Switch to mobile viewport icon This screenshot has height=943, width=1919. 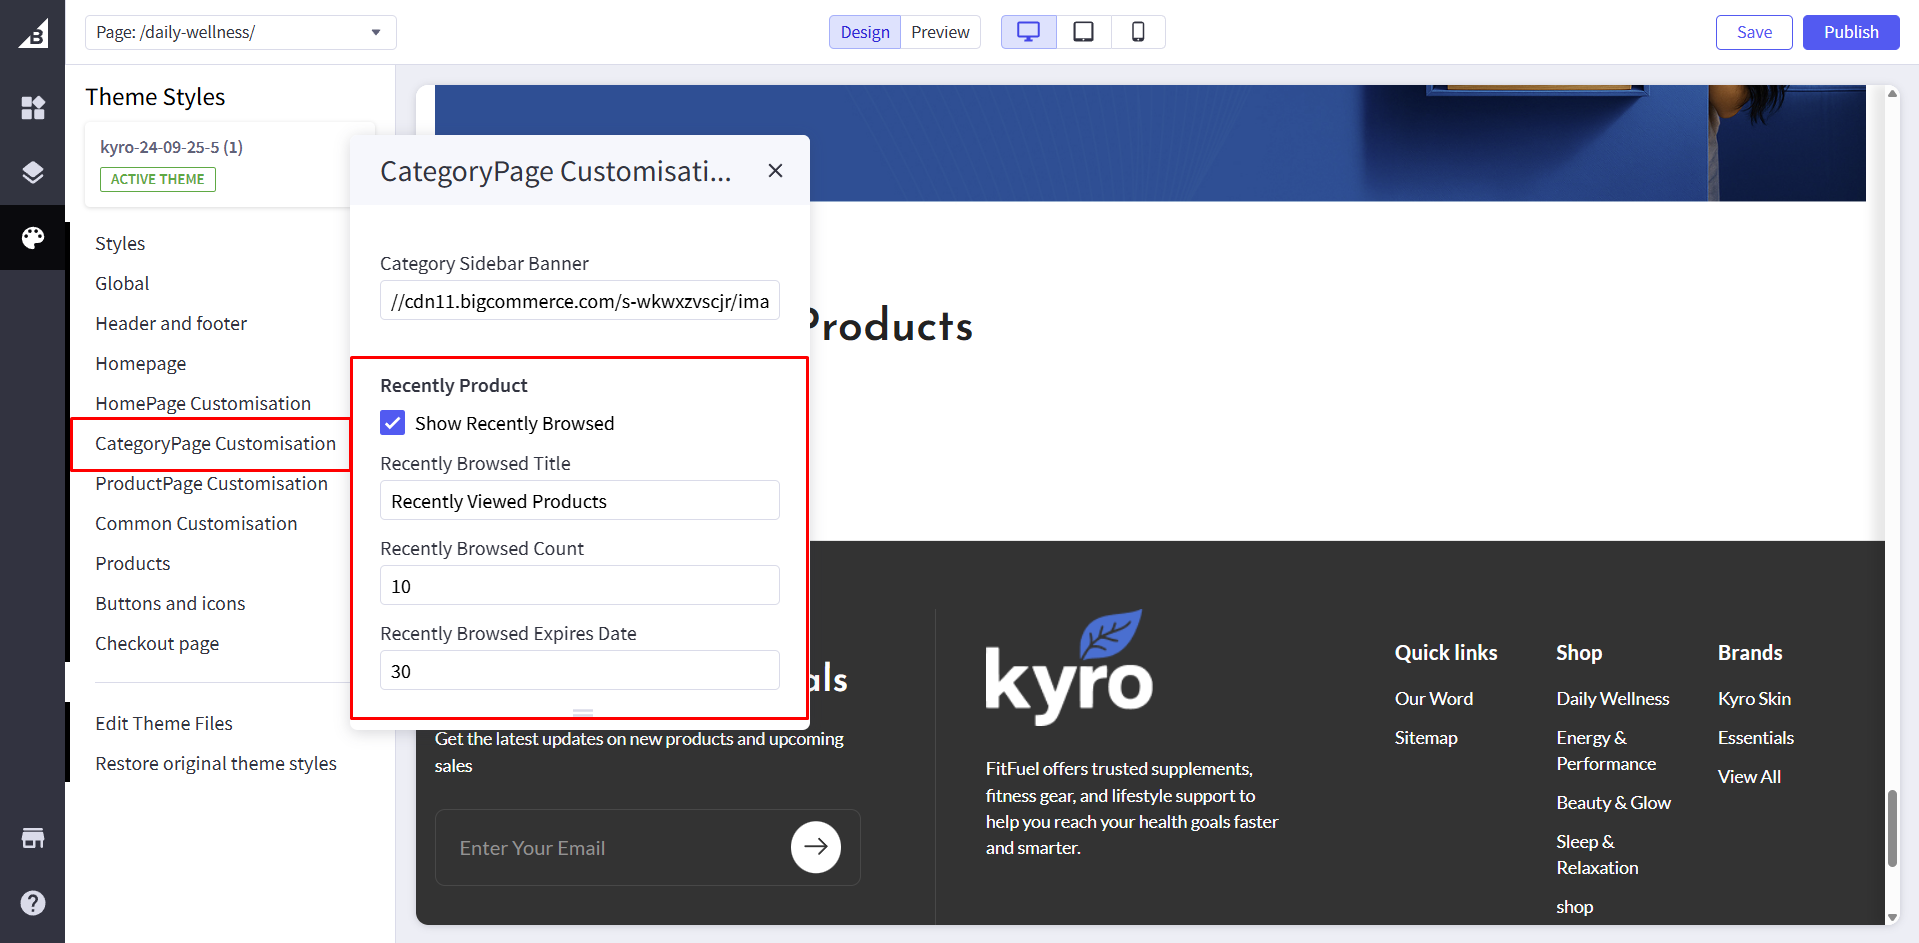1138,32
